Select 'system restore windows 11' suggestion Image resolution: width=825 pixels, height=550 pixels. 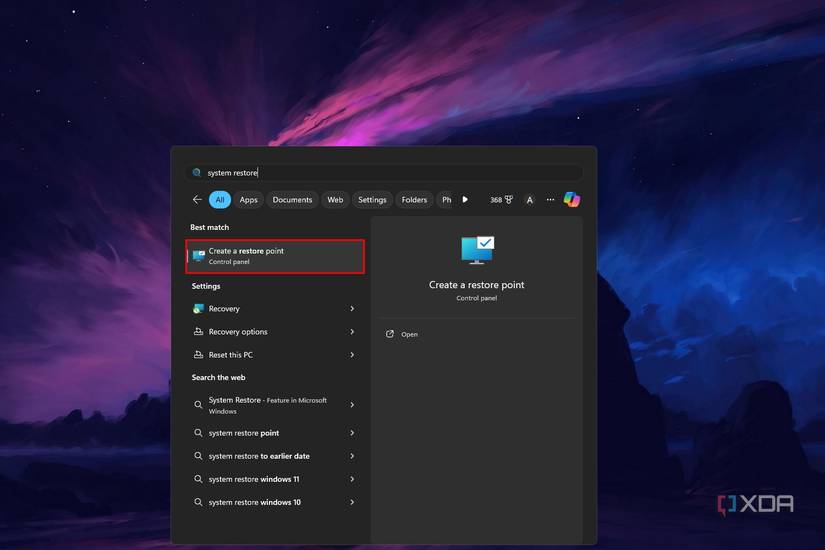275,479
